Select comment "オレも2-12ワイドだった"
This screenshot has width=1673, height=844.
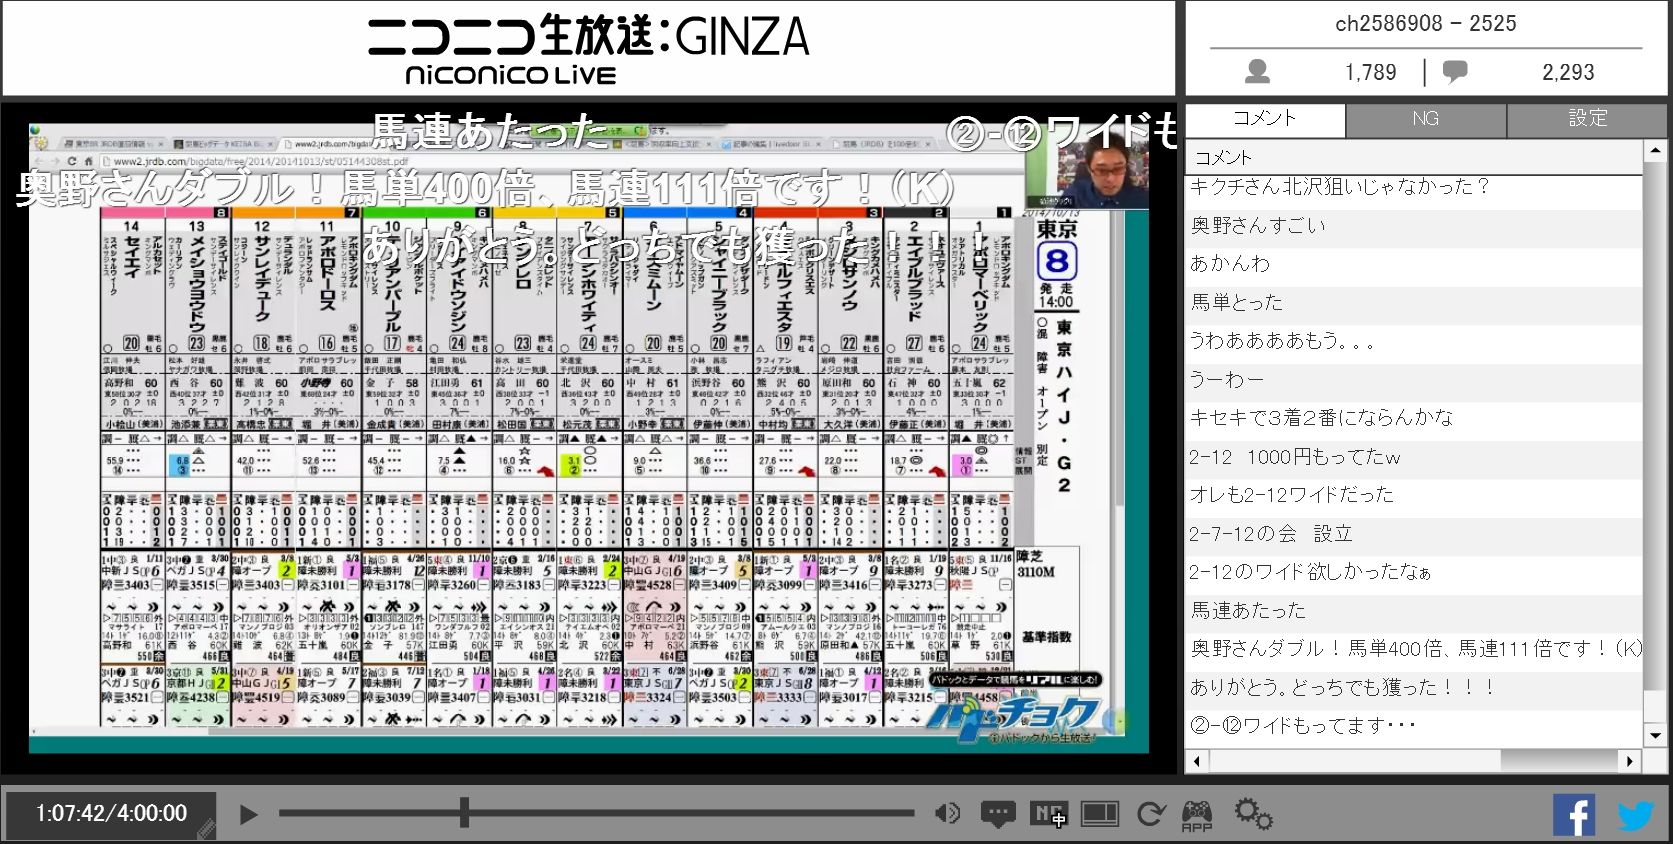click(x=1414, y=495)
